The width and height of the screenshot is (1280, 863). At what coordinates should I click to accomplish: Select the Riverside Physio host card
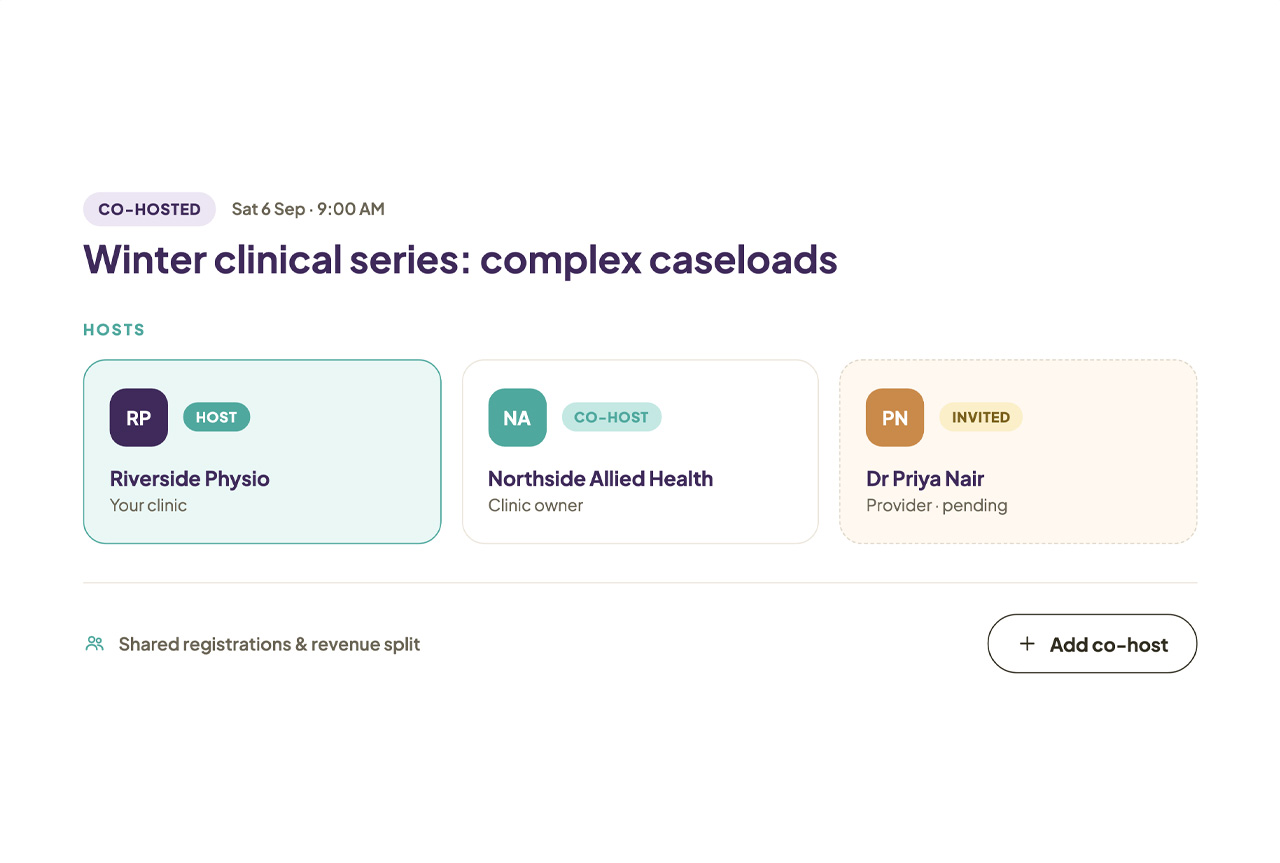tap(262, 451)
